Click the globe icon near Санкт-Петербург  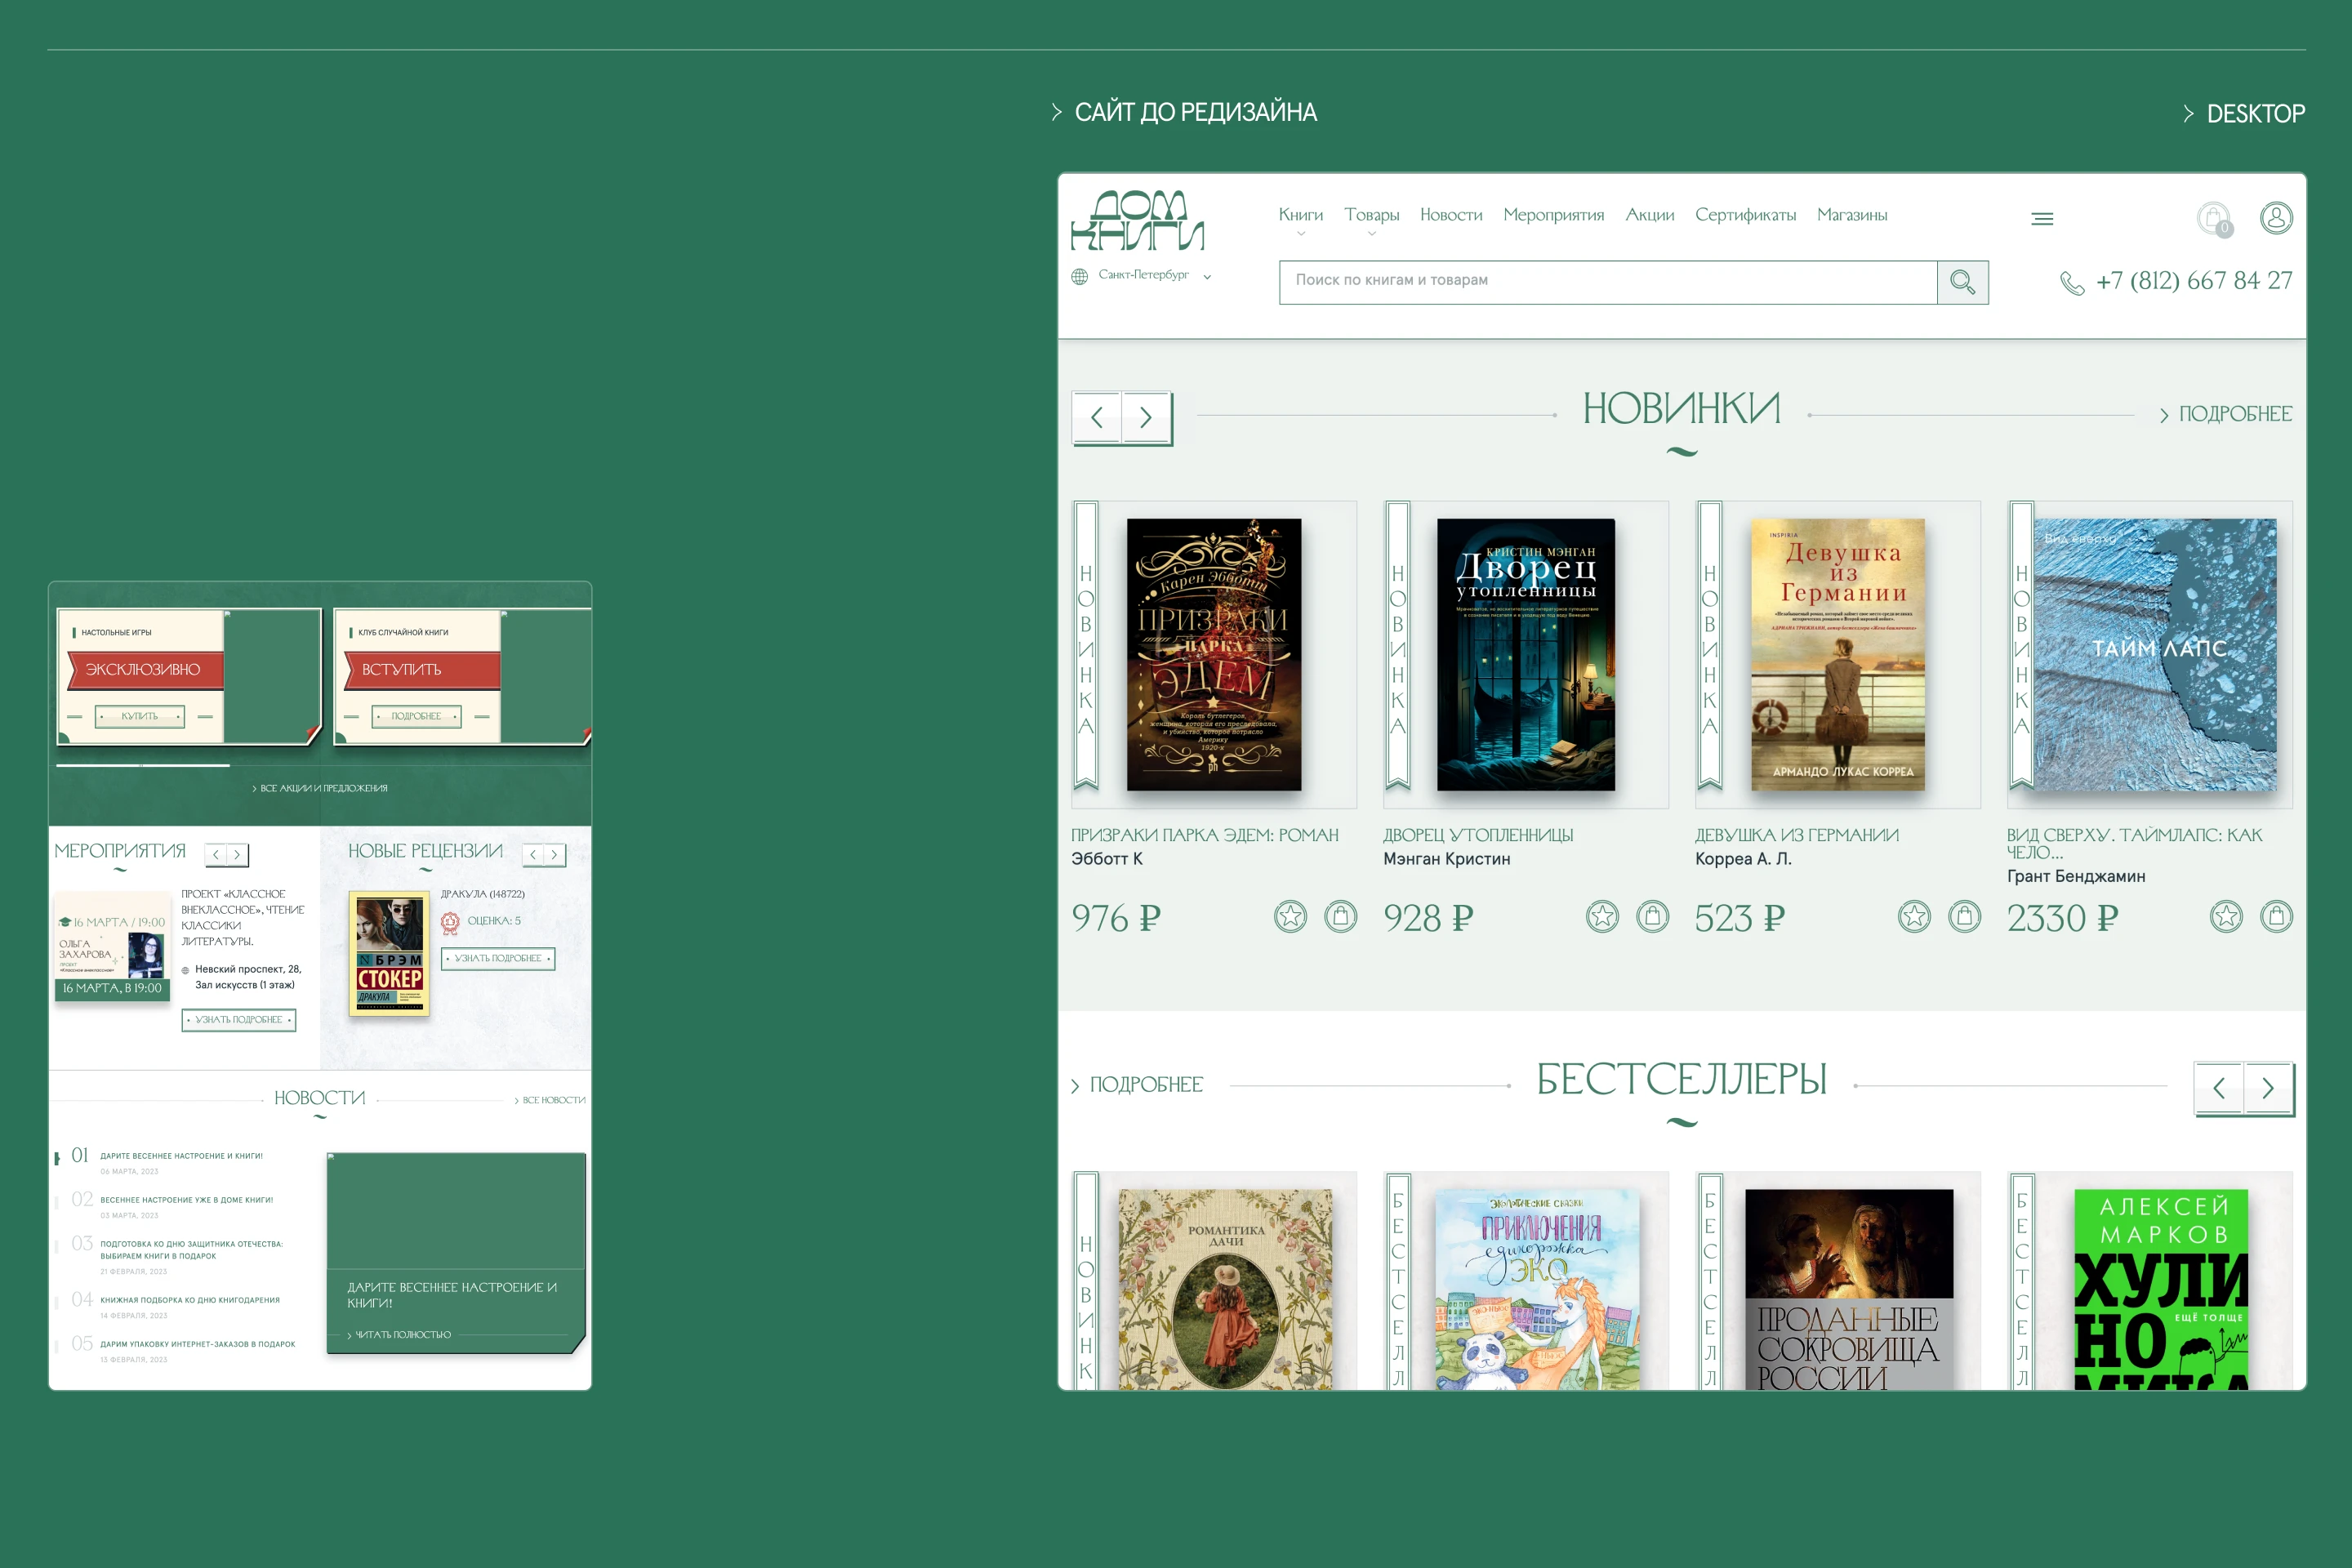click(1080, 276)
